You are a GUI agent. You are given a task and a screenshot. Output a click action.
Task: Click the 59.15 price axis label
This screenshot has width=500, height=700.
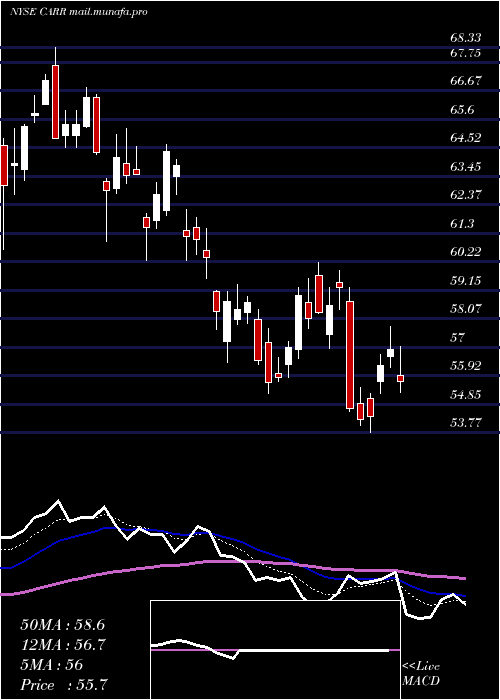click(x=466, y=281)
